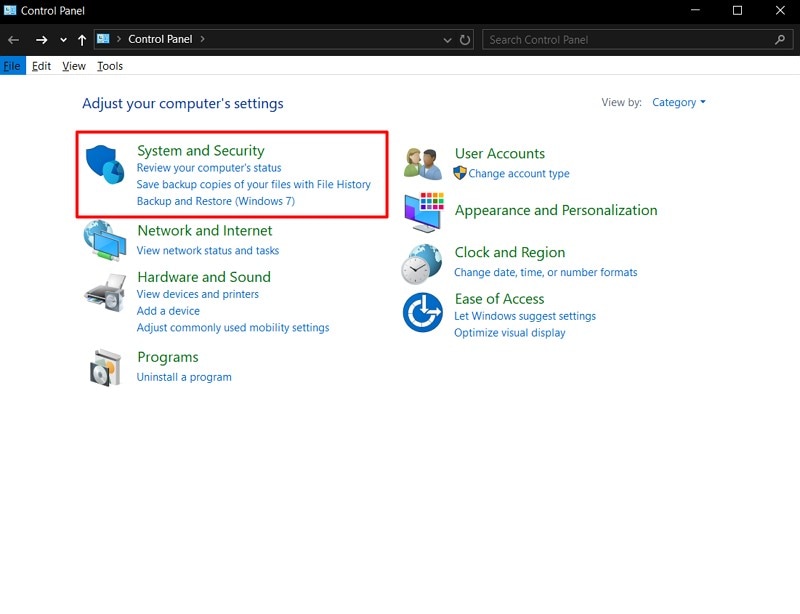
Task: Click the Appearance and Personalization monitor icon
Action: pyautogui.click(x=423, y=212)
